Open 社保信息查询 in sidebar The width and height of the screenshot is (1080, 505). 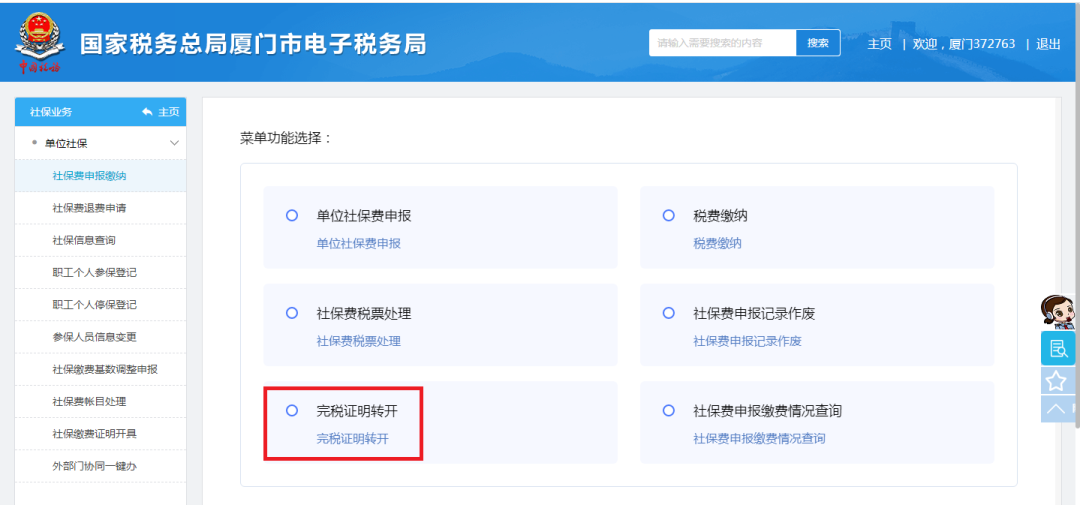101,240
